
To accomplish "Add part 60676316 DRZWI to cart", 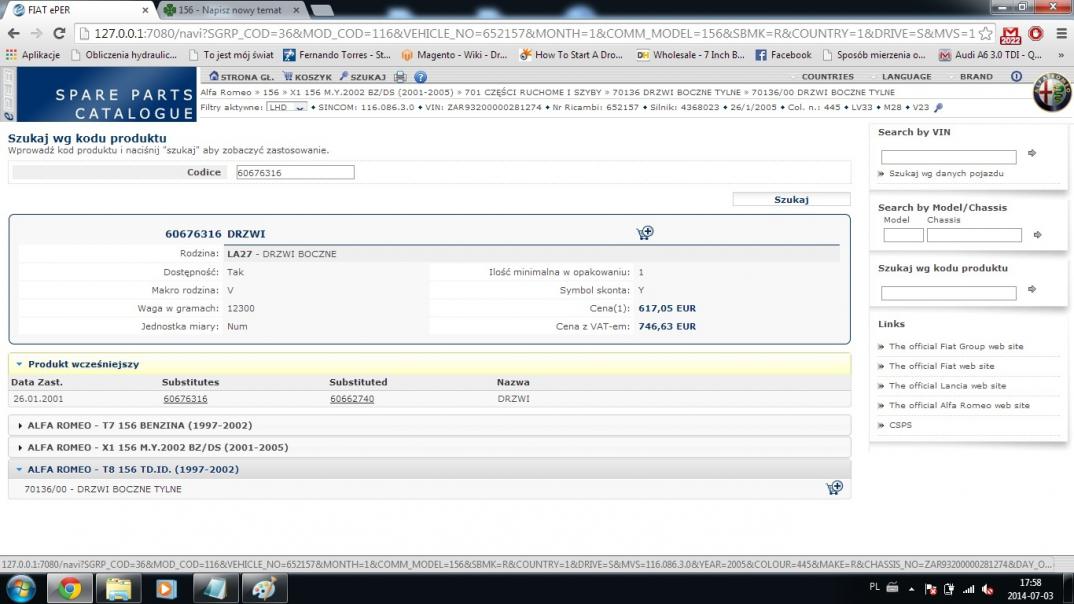I will [x=645, y=233].
